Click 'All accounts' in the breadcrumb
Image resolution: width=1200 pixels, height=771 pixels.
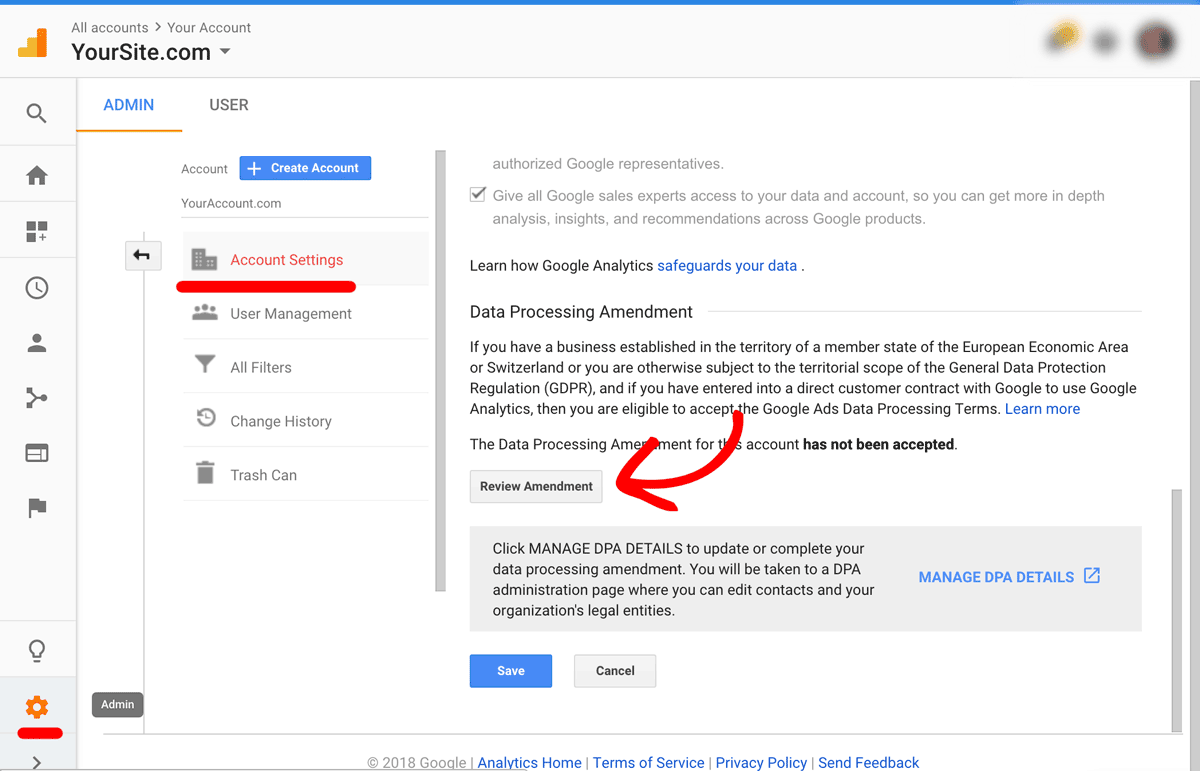click(109, 27)
